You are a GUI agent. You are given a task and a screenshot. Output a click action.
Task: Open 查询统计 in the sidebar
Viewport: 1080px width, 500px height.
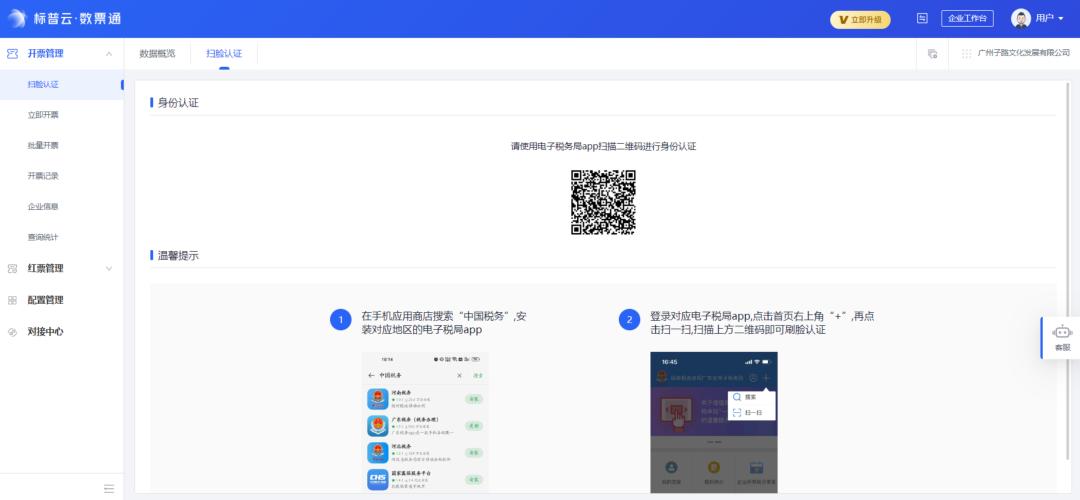pyautogui.click(x=43, y=237)
